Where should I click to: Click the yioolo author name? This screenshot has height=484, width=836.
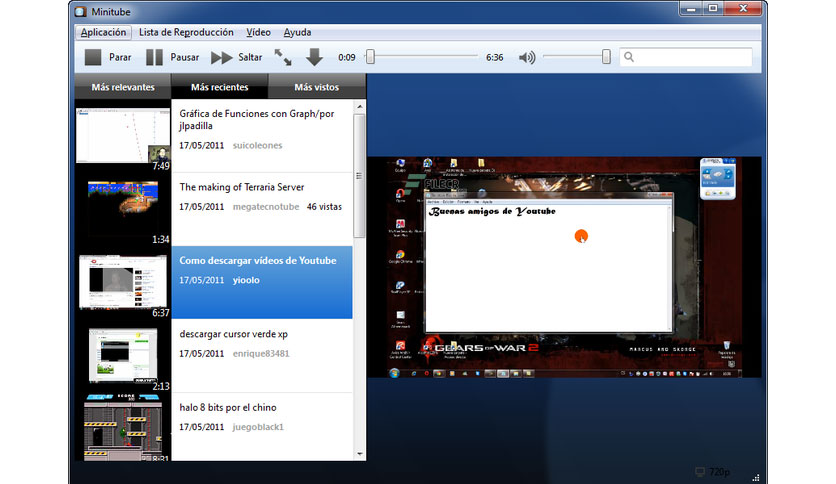click(x=246, y=280)
